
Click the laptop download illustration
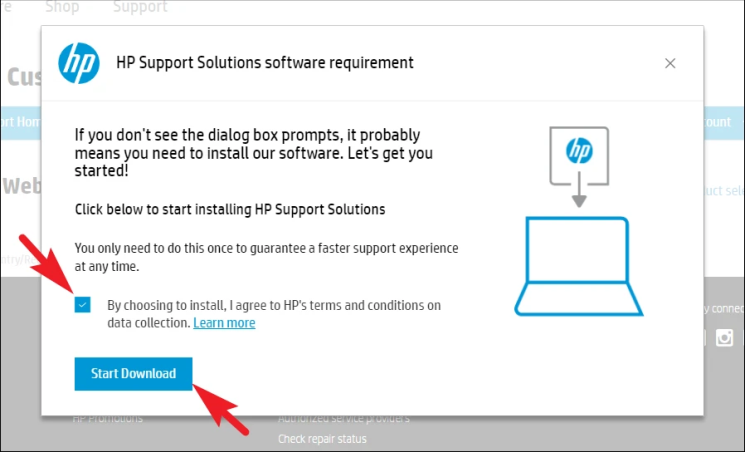pyautogui.click(x=579, y=221)
